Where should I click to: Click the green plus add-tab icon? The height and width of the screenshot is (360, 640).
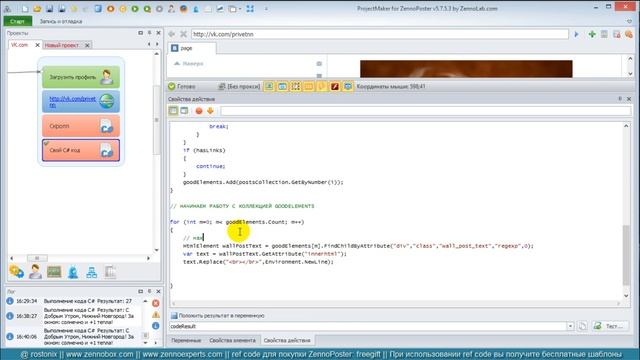coord(592,34)
